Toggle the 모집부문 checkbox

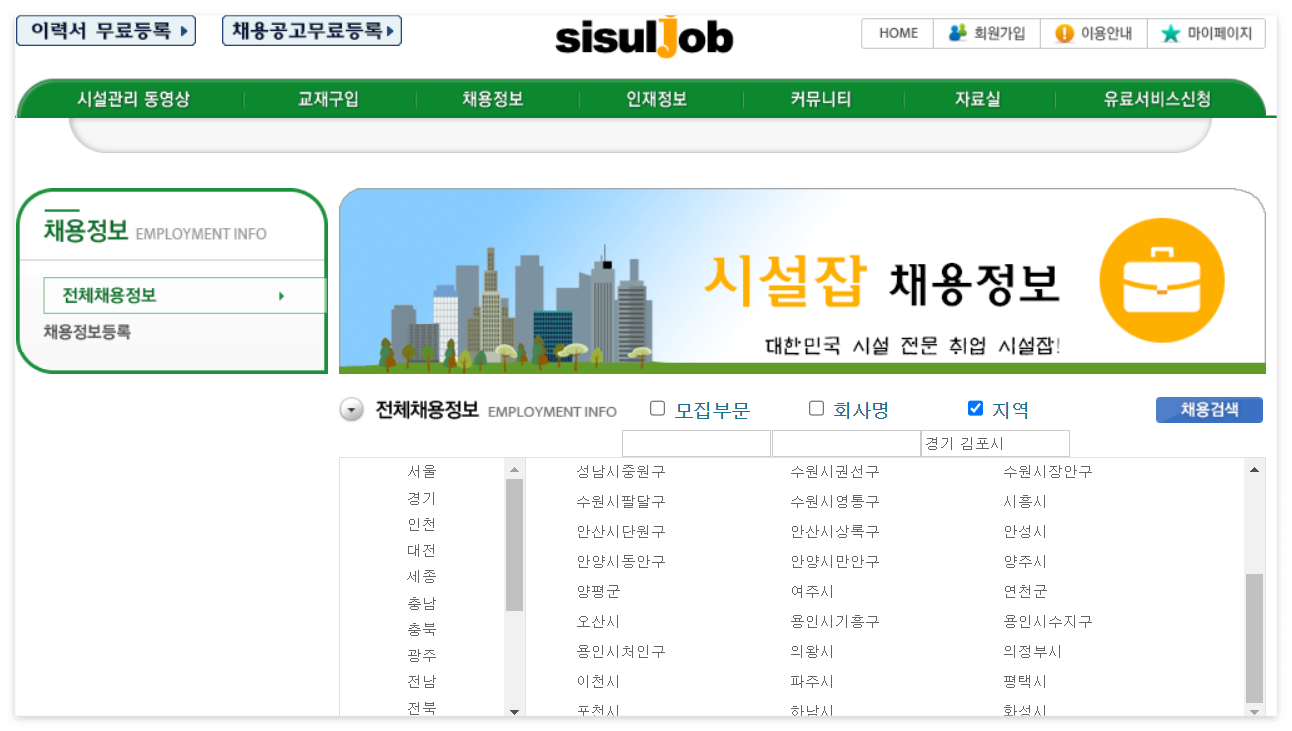(x=657, y=408)
